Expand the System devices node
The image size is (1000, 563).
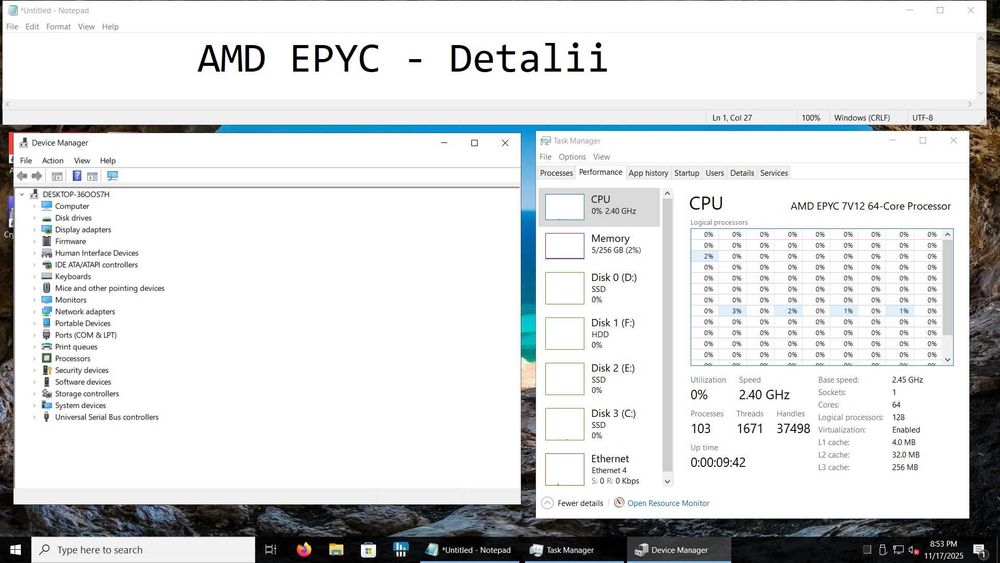click(x=34, y=406)
